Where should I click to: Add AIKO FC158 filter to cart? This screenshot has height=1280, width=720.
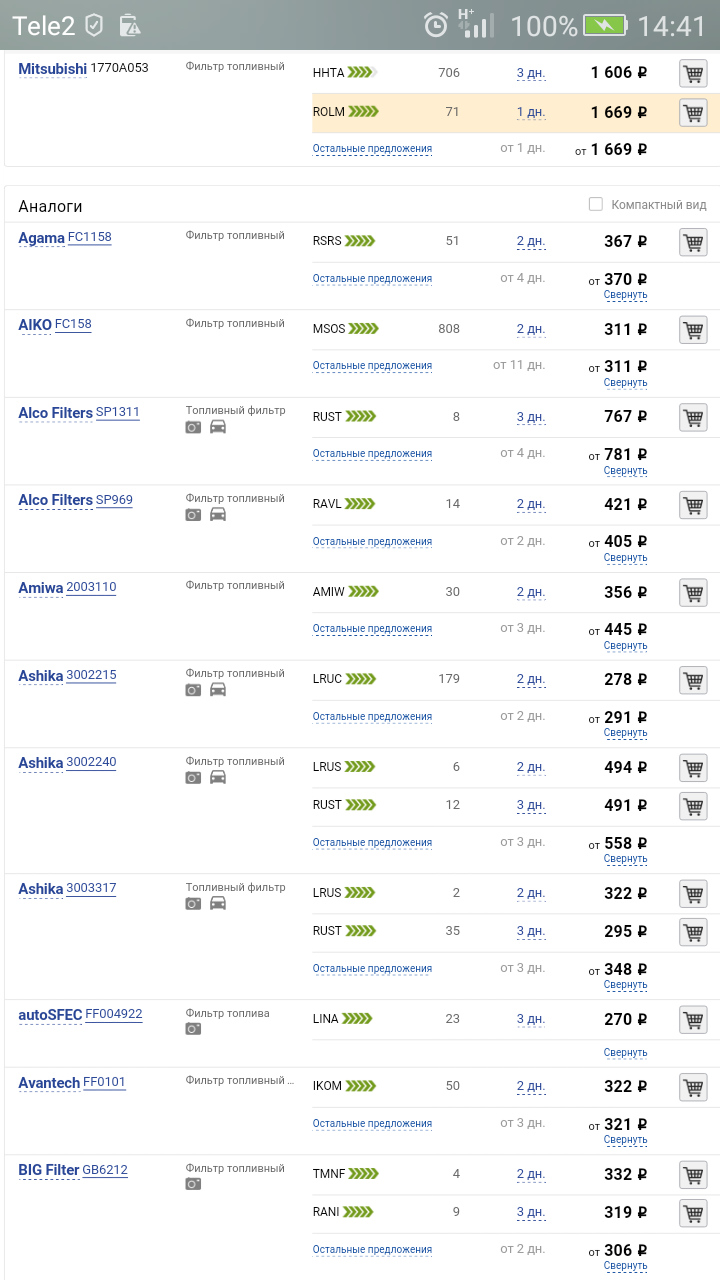pos(693,330)
